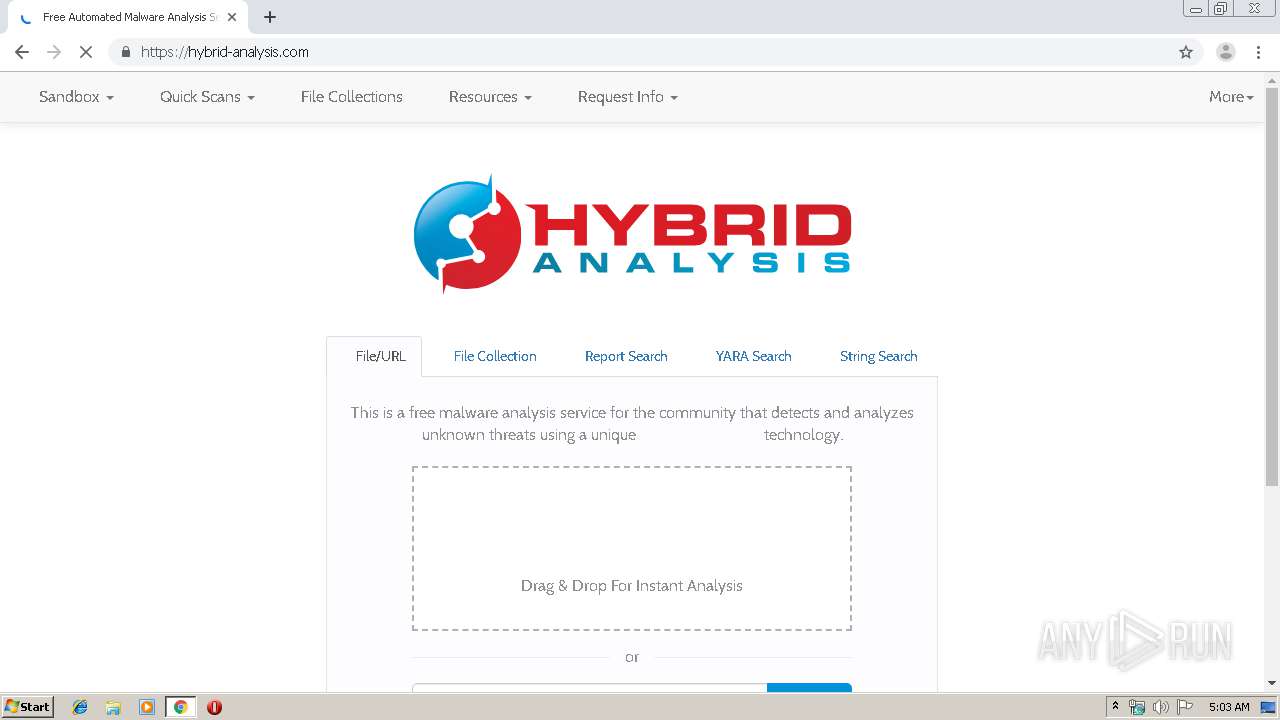Open File Explorer from taskbar

(x=113, y=707)
